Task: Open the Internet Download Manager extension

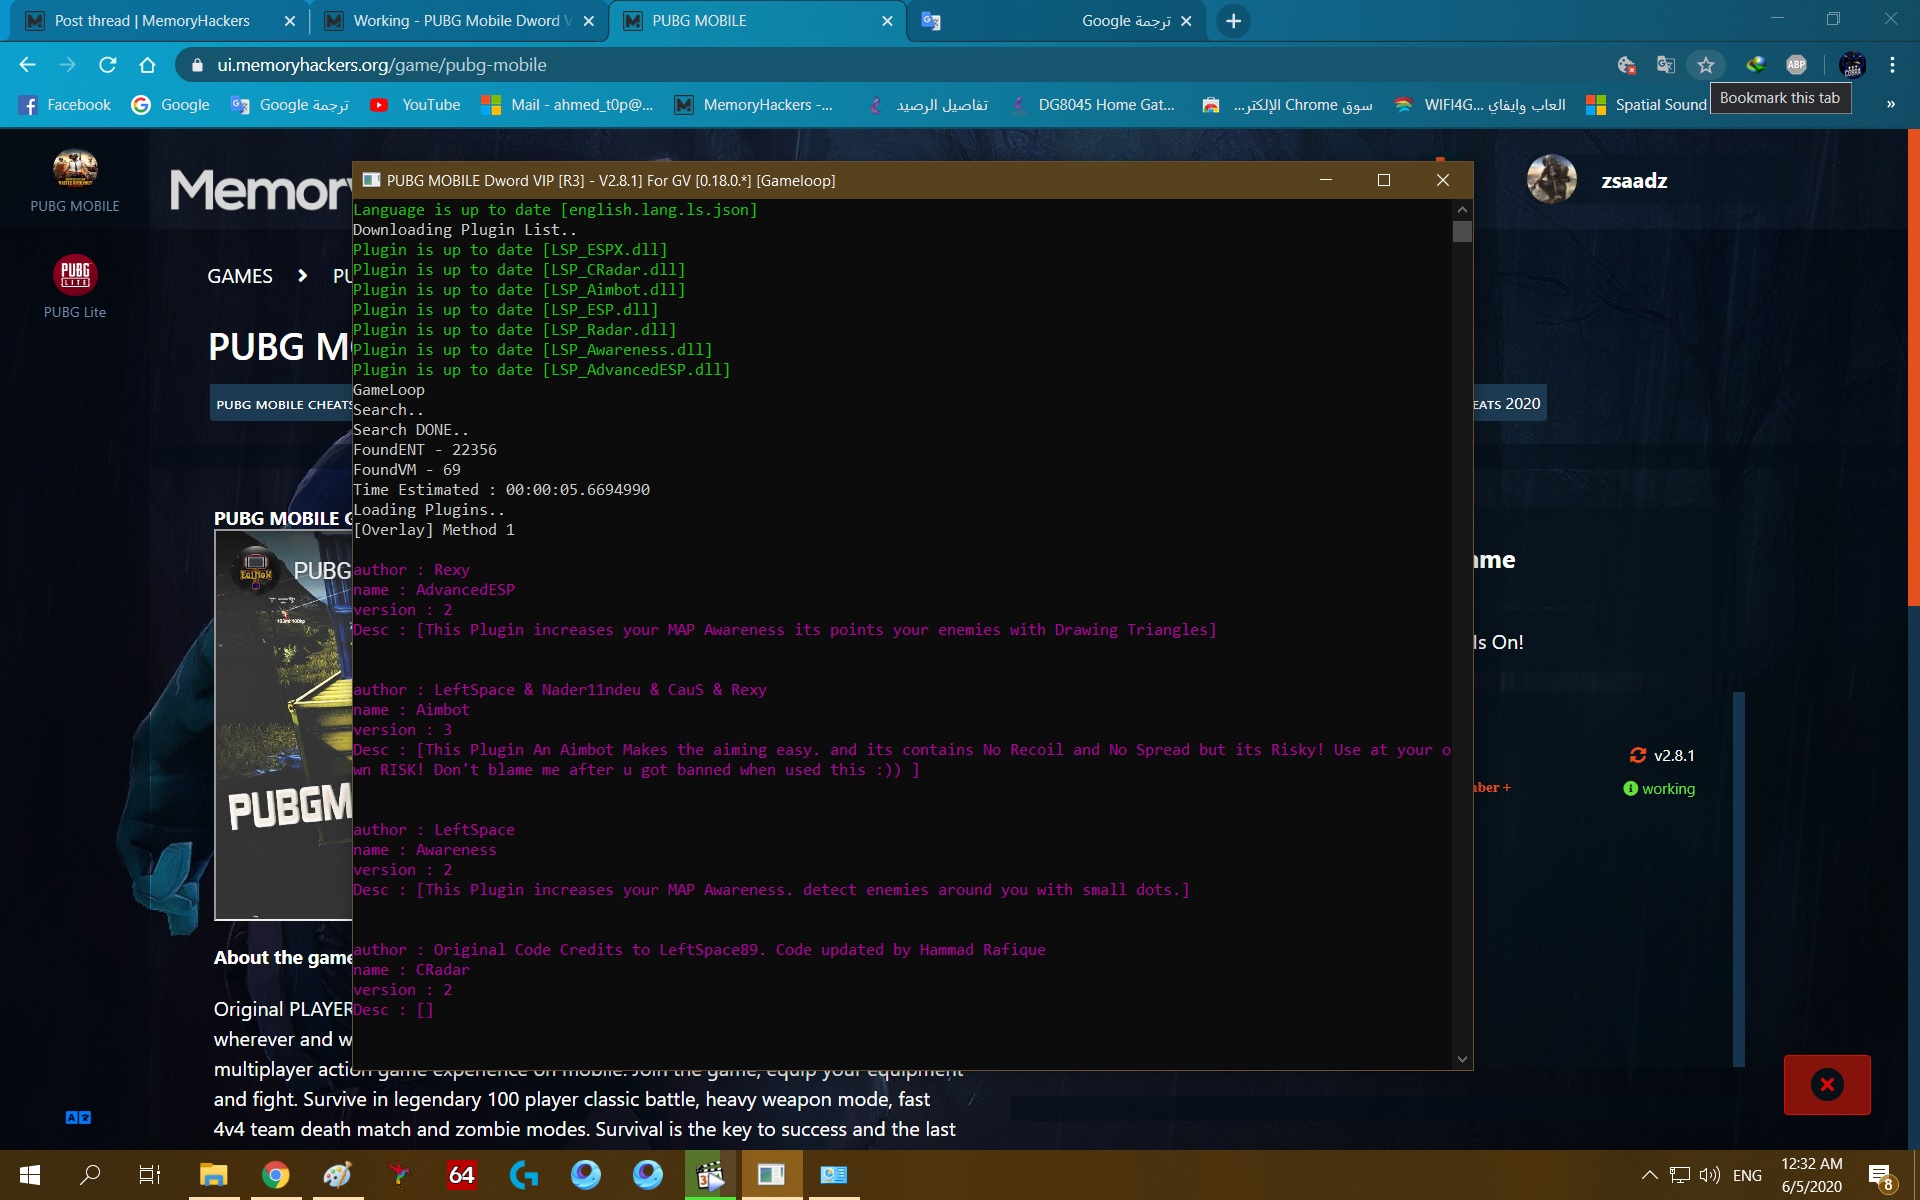Action: point(1756,65)
